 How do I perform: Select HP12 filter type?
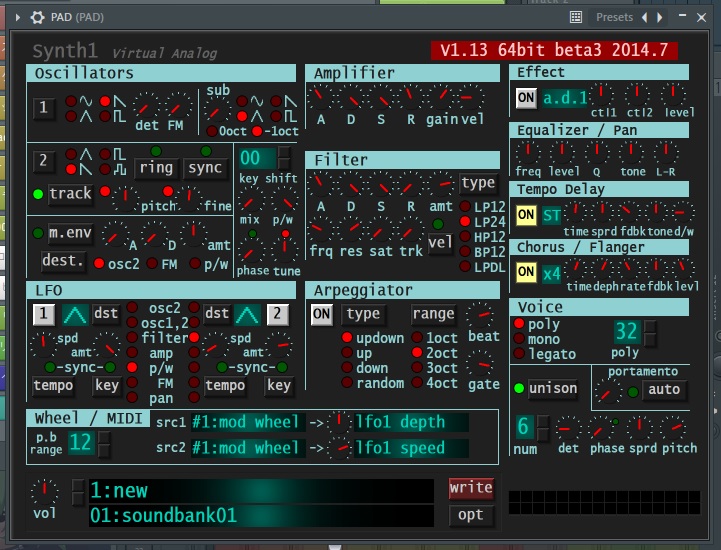(x=465, y=237)
